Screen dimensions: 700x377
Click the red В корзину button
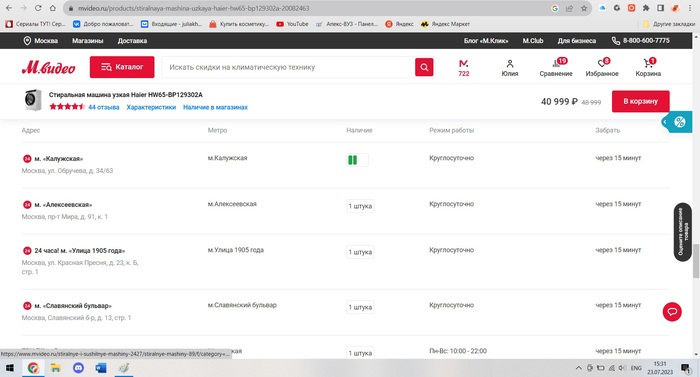coord(641,101)
